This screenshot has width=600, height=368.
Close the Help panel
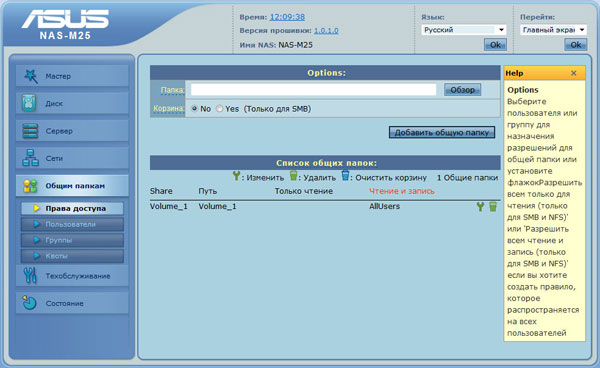pyautogui.click(x=573, y=73)
